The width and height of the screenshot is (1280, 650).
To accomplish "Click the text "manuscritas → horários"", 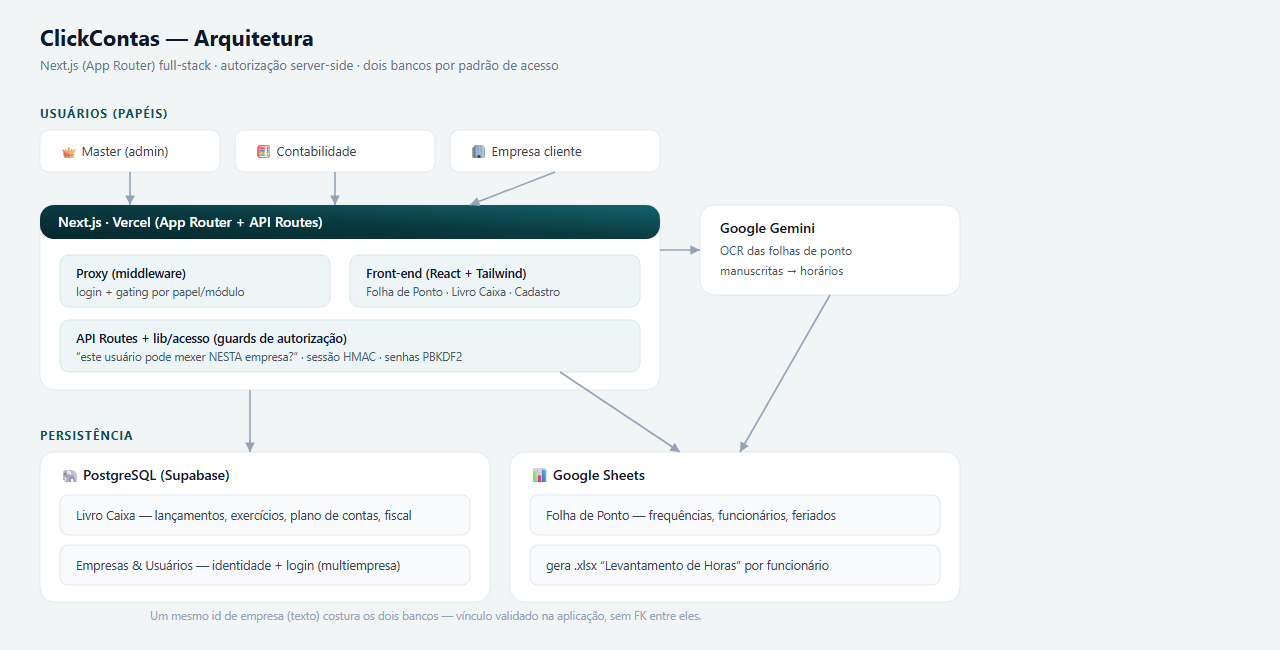I will (x=782, y=271).
